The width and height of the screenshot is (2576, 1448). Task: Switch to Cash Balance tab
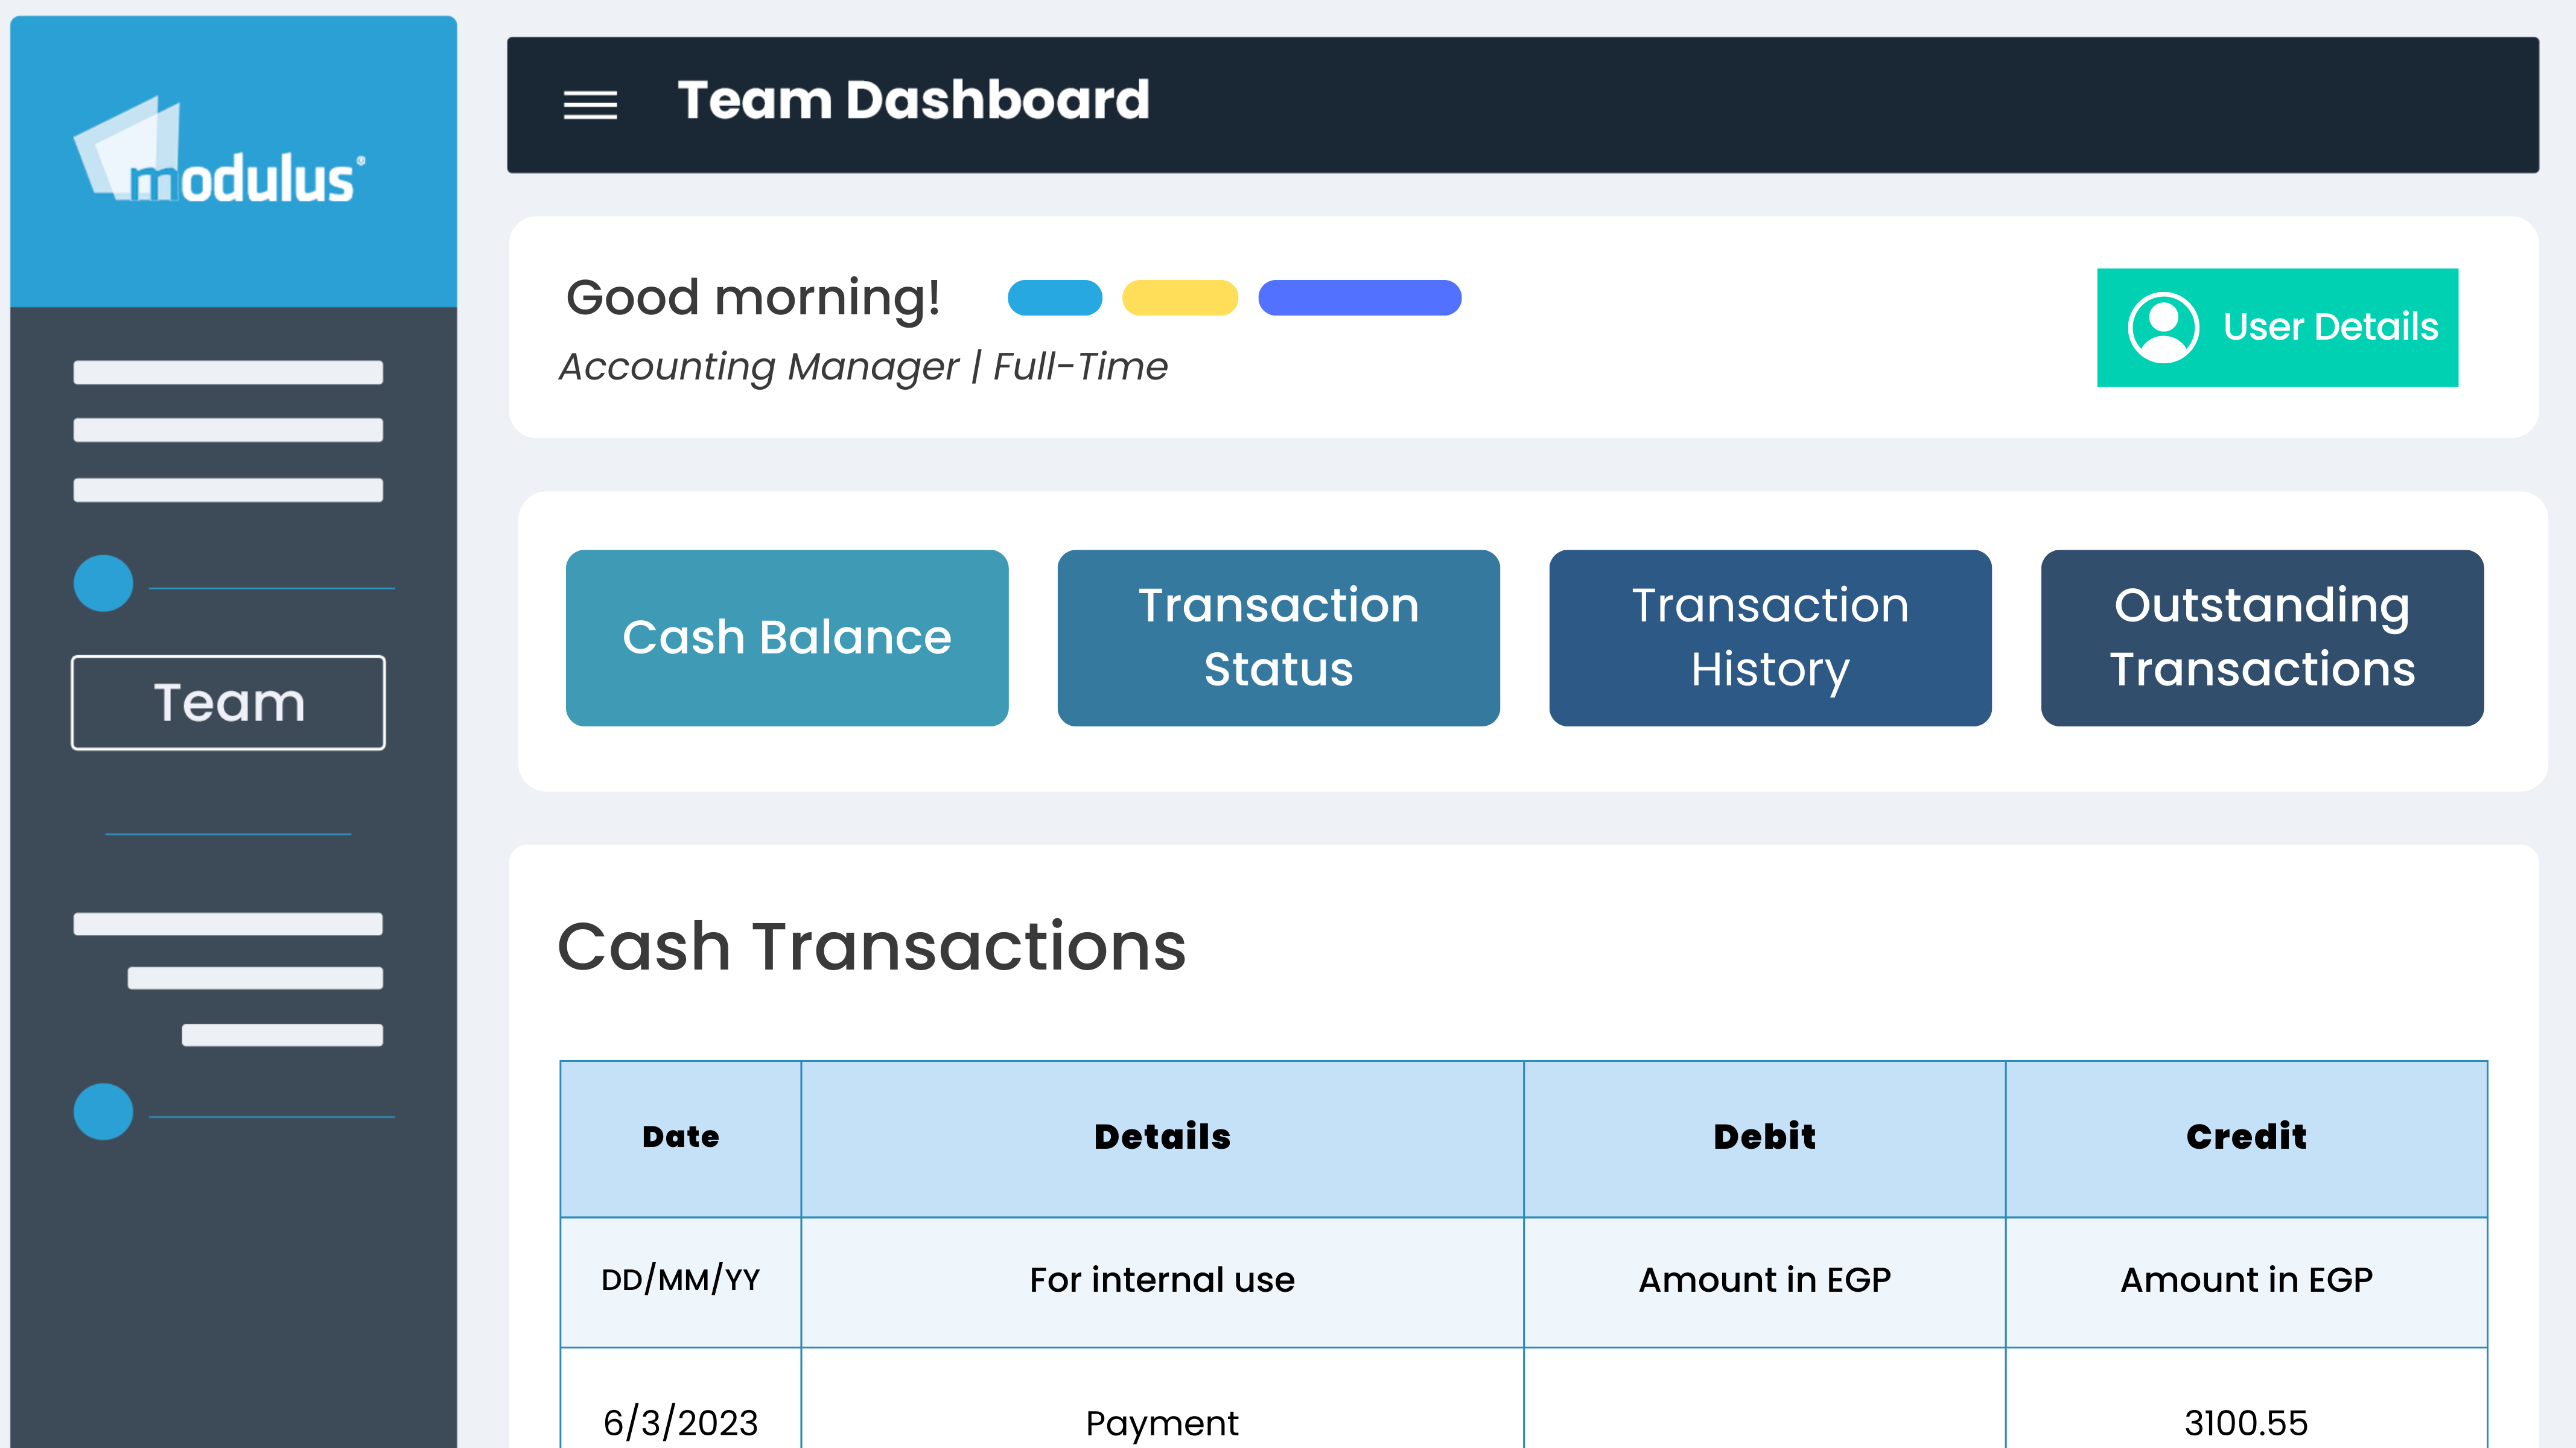[787, 638]
